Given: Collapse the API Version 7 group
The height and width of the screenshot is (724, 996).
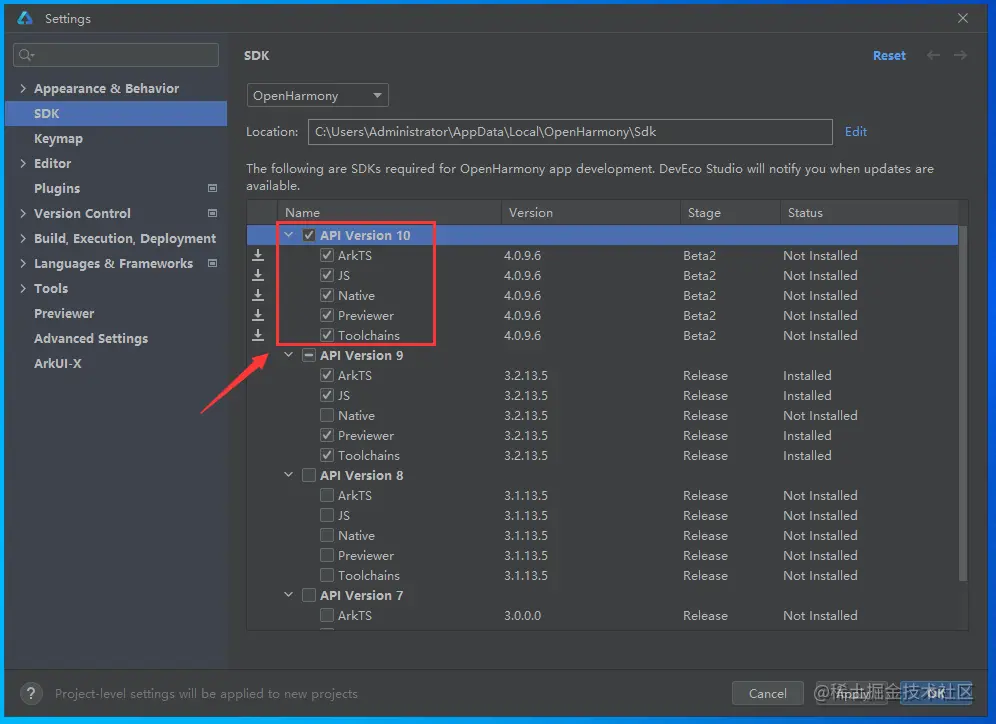Looking at the screenshot, I should 288,595.
